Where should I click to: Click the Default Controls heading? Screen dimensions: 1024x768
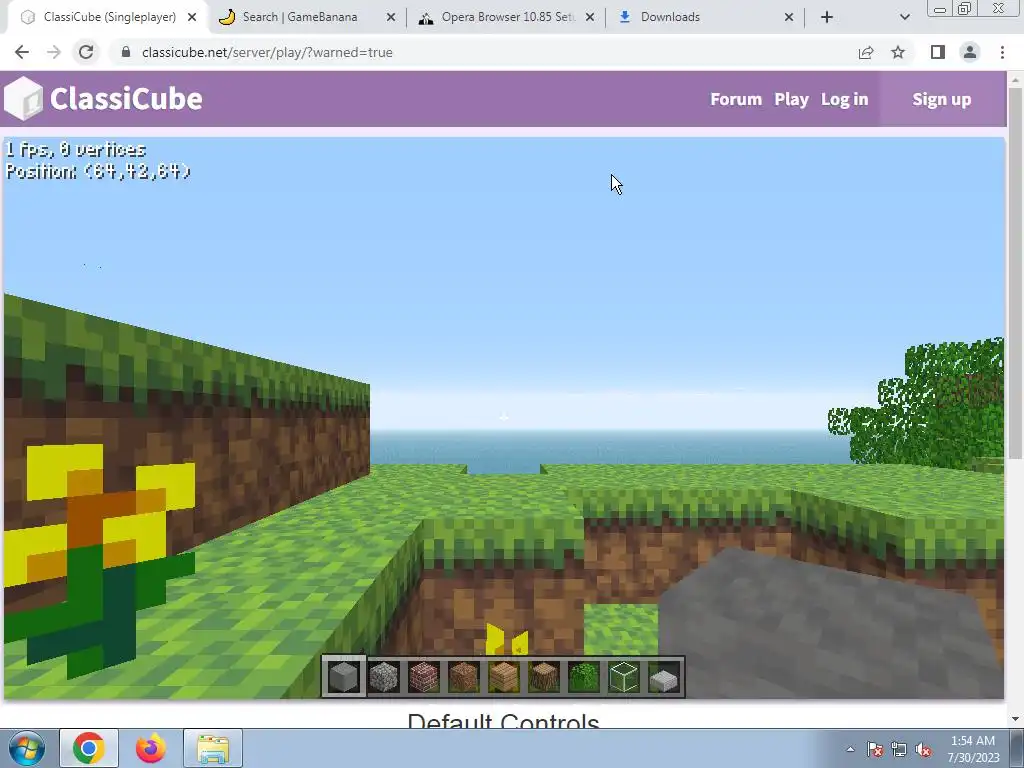point(503,720)
